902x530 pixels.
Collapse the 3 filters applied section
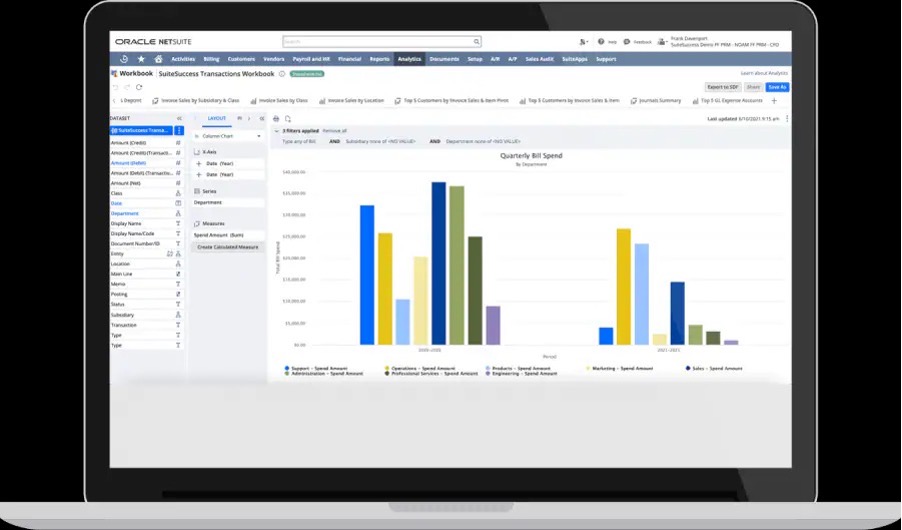[276, 131]
